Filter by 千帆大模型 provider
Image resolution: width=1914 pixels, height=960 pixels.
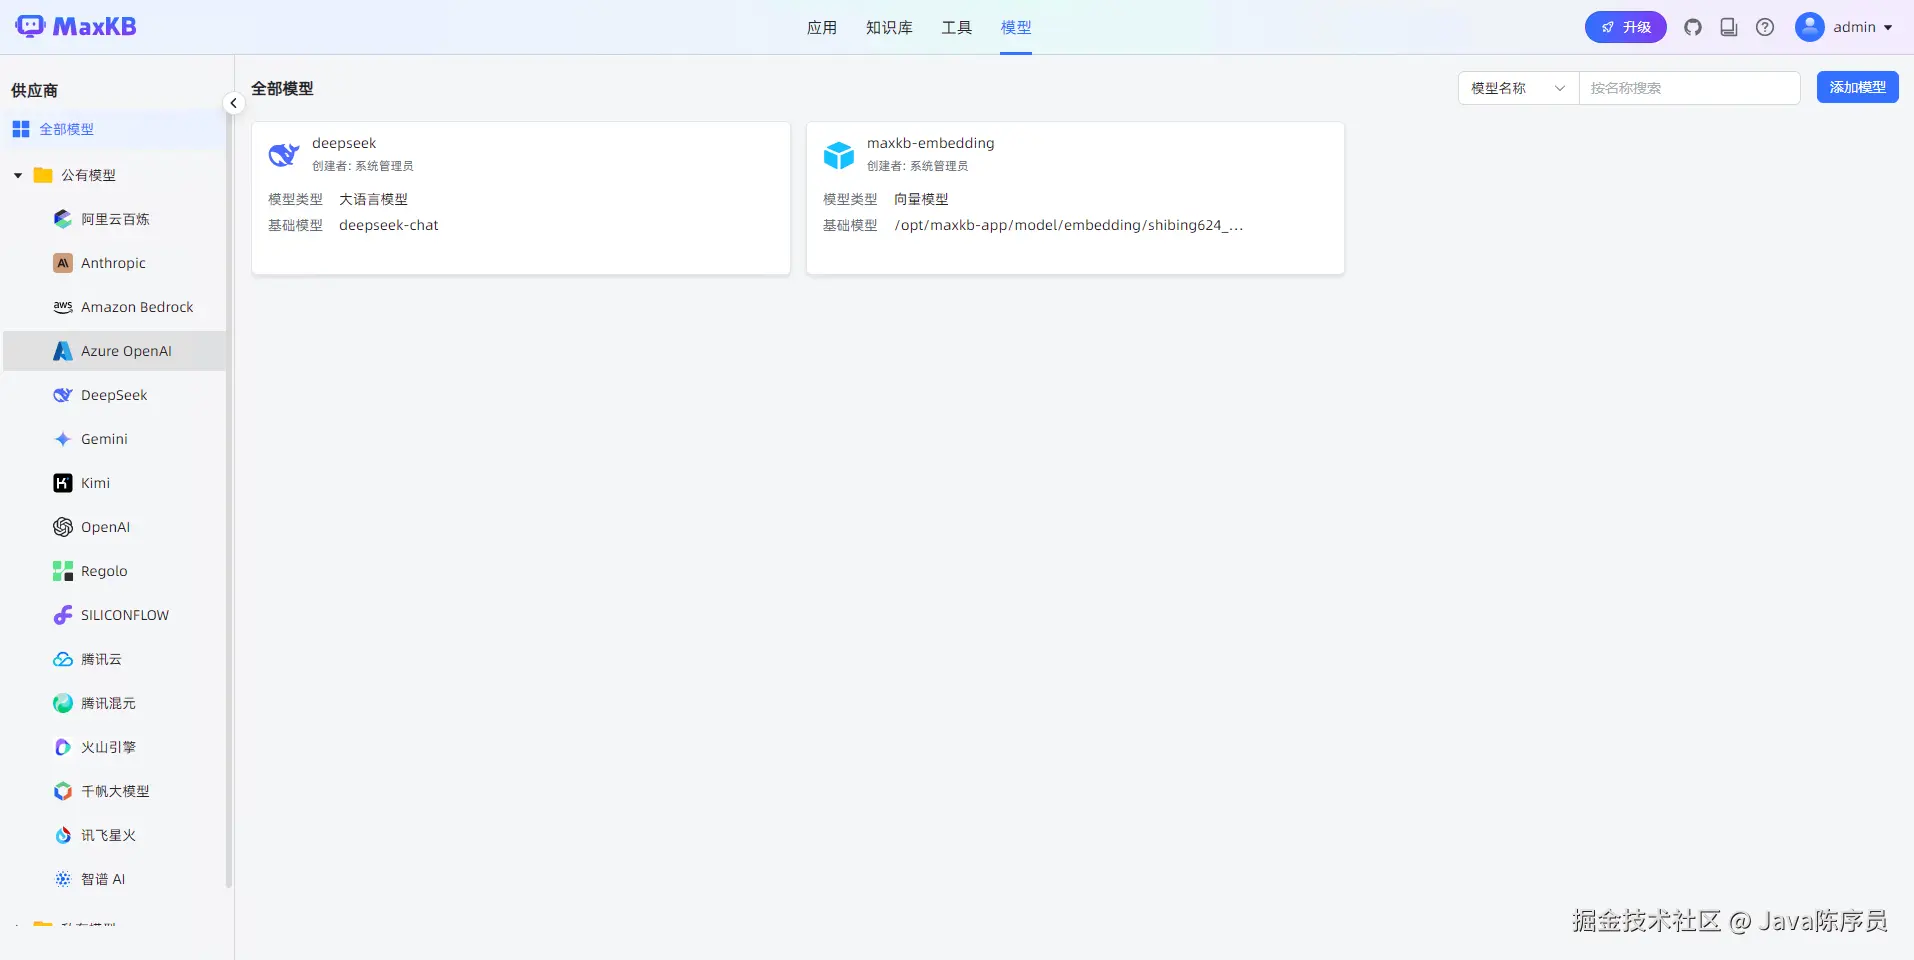116,791
